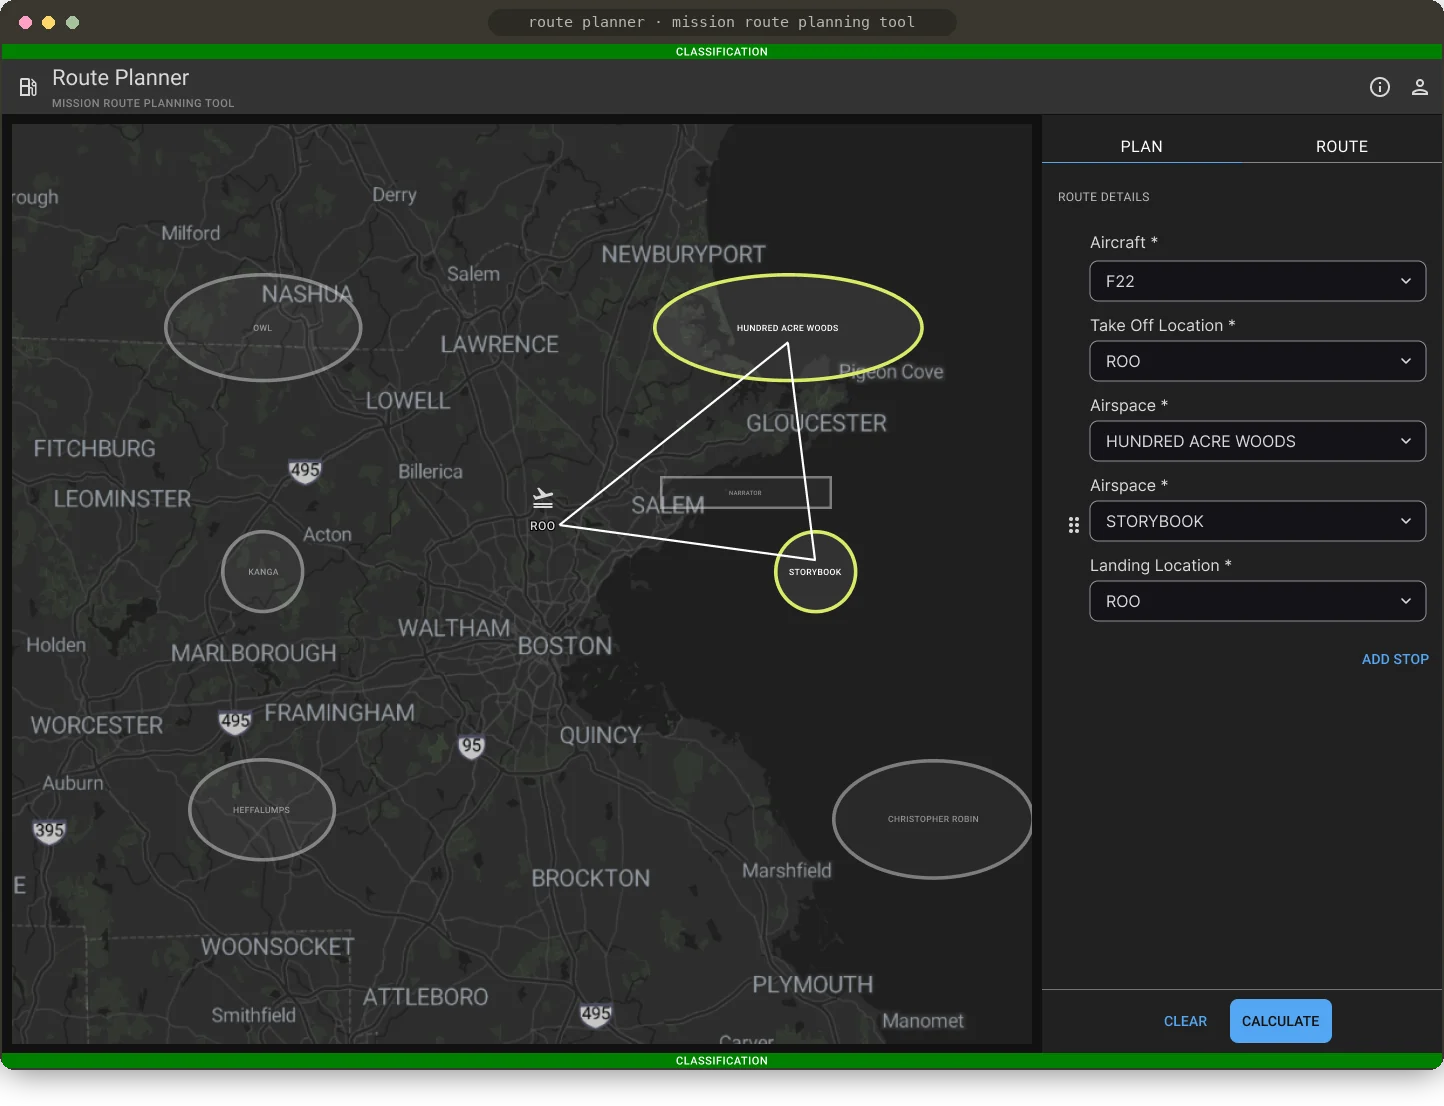Open the Aircraft dropdown showing F22
Image resolution: width=1444 pixels, height=1106 pixels.
click(x=1258, y=281)
